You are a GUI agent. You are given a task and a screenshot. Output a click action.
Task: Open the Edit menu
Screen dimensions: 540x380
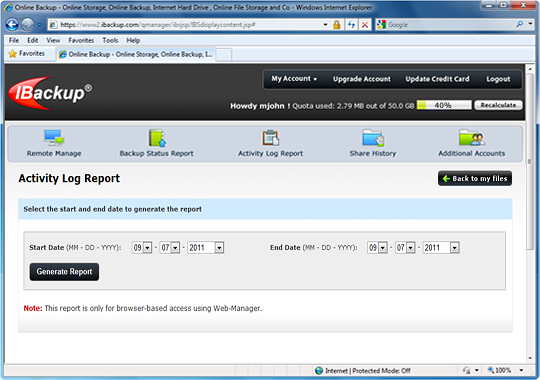pos(33,40)
